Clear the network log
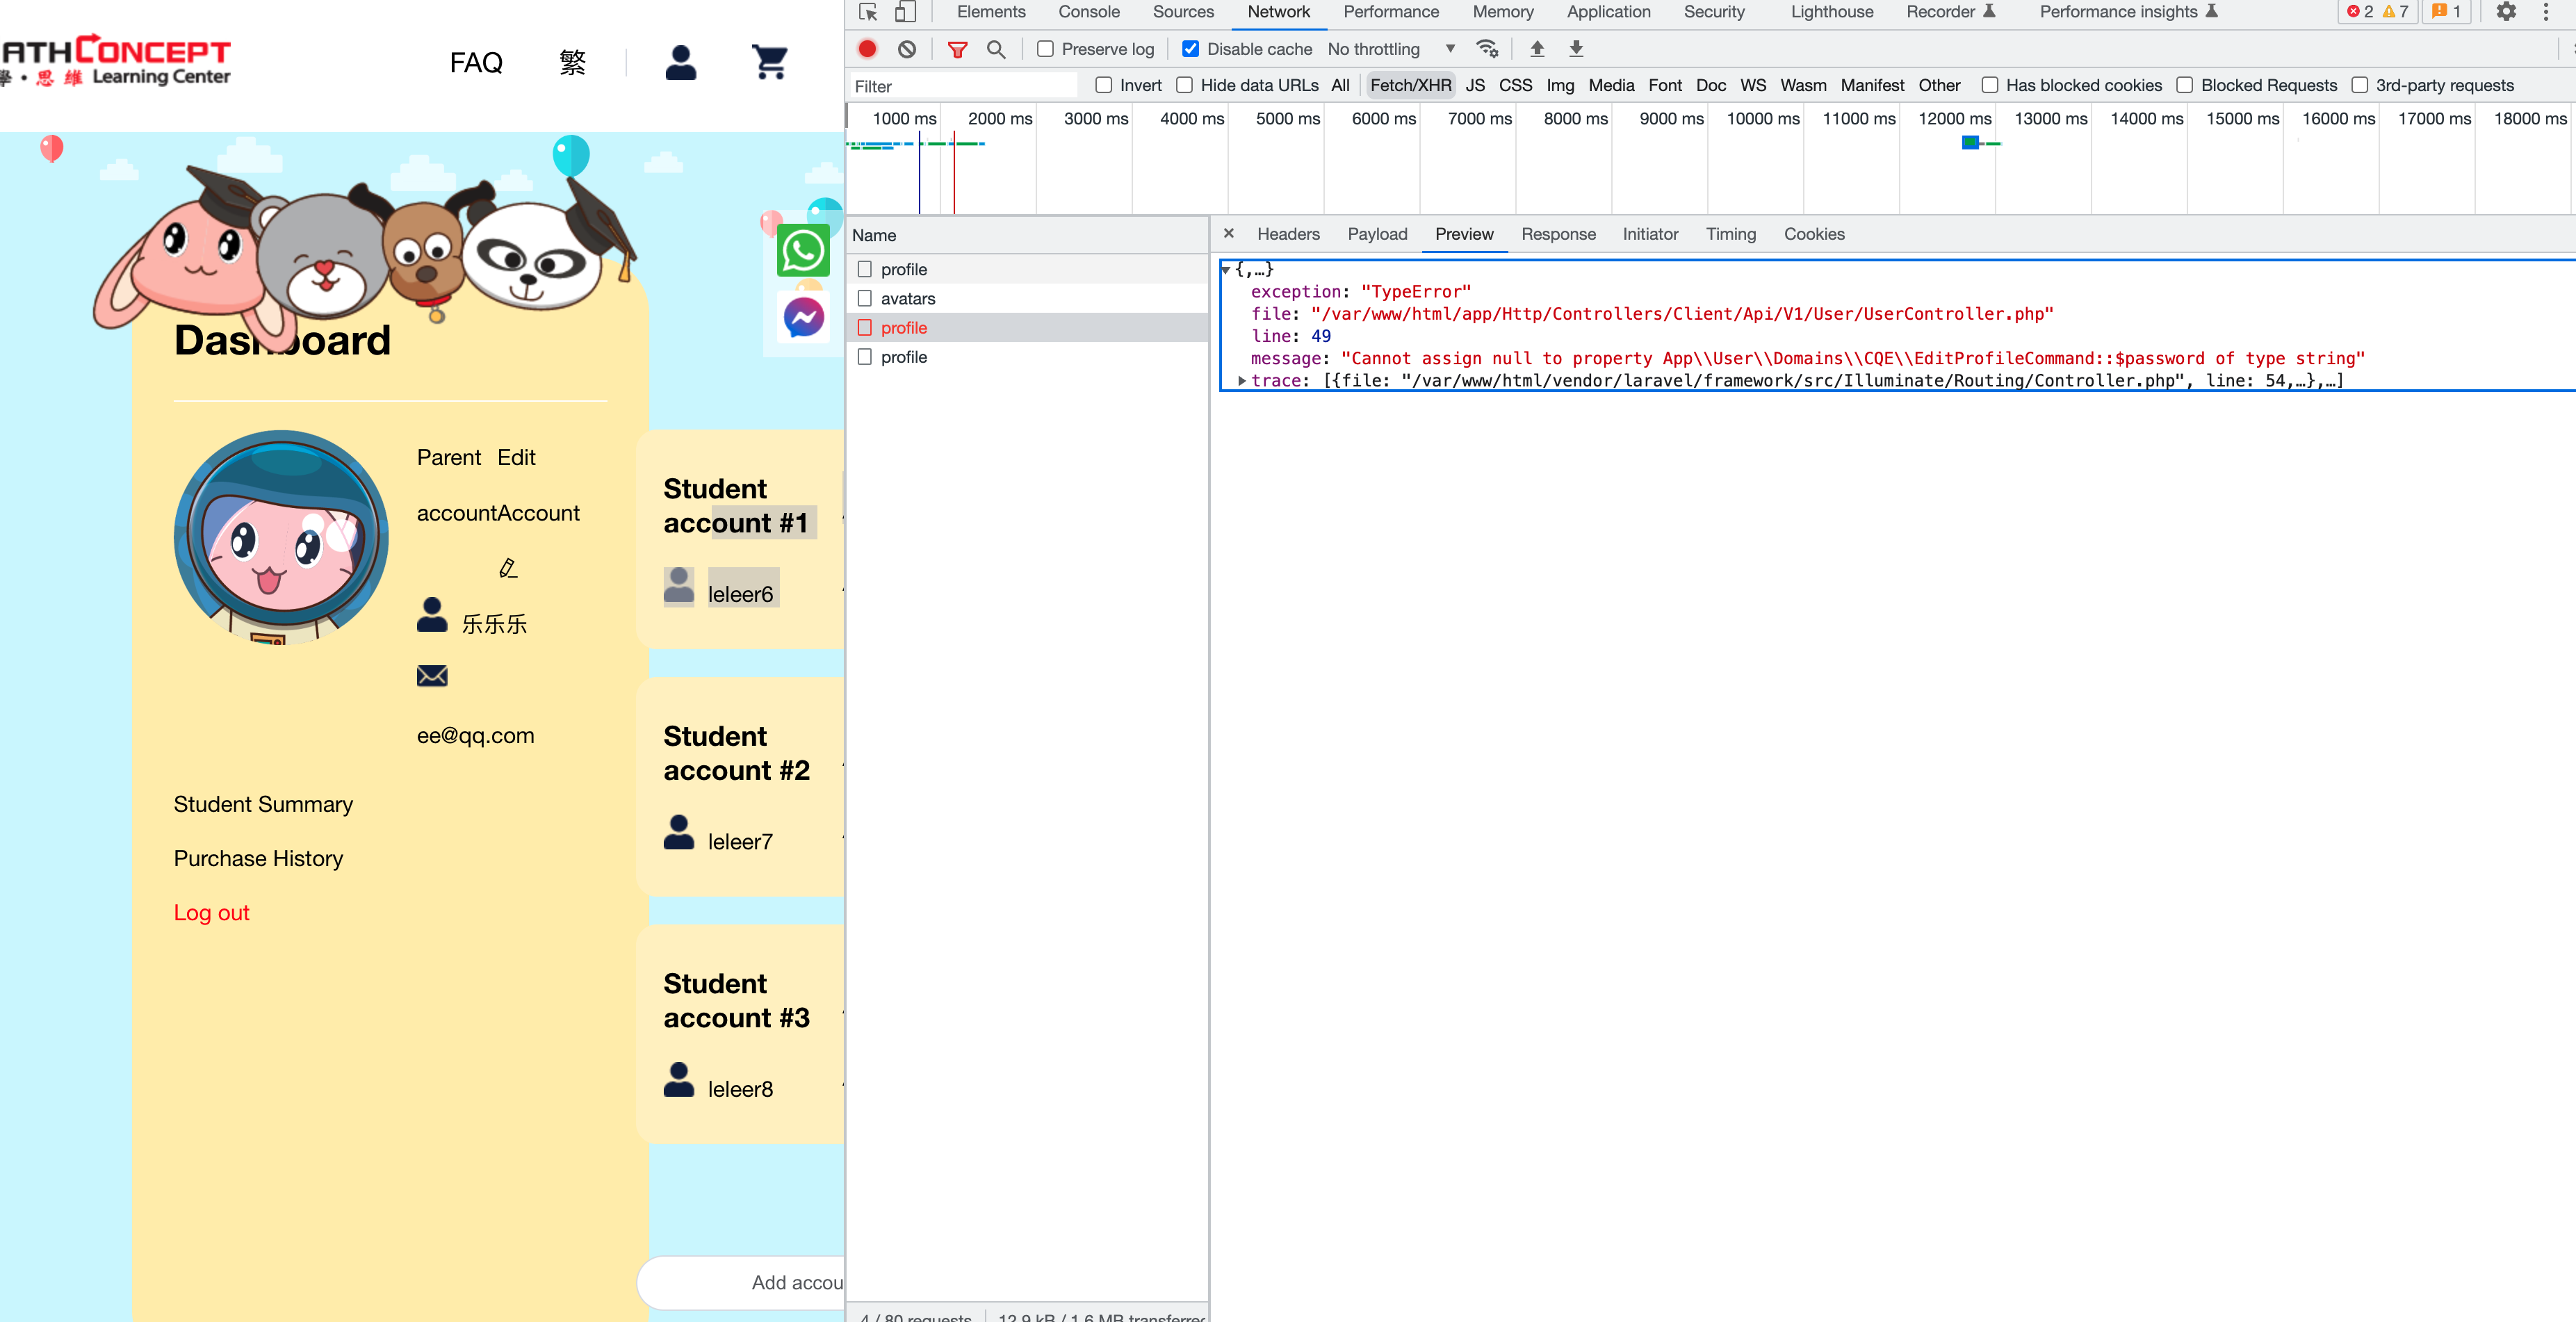 point(907,49)
